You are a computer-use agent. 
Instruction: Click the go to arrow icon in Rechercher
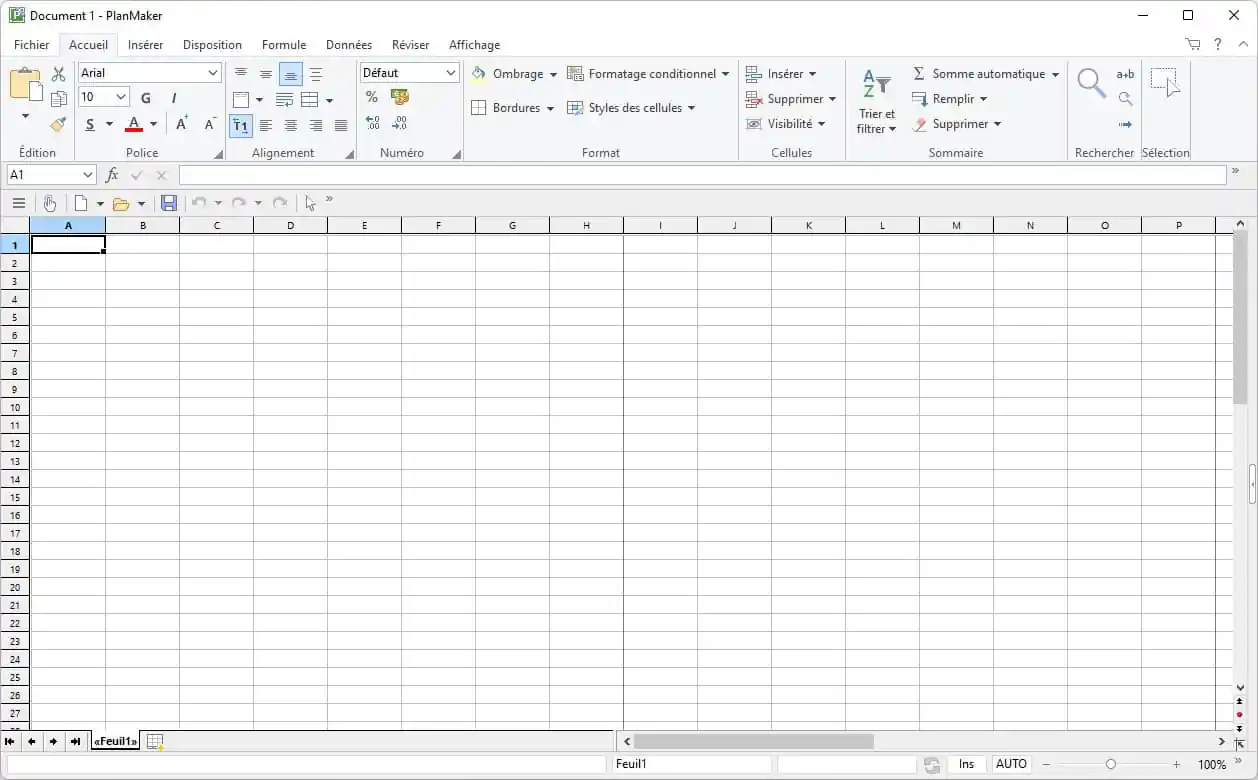pos(1126,124)
